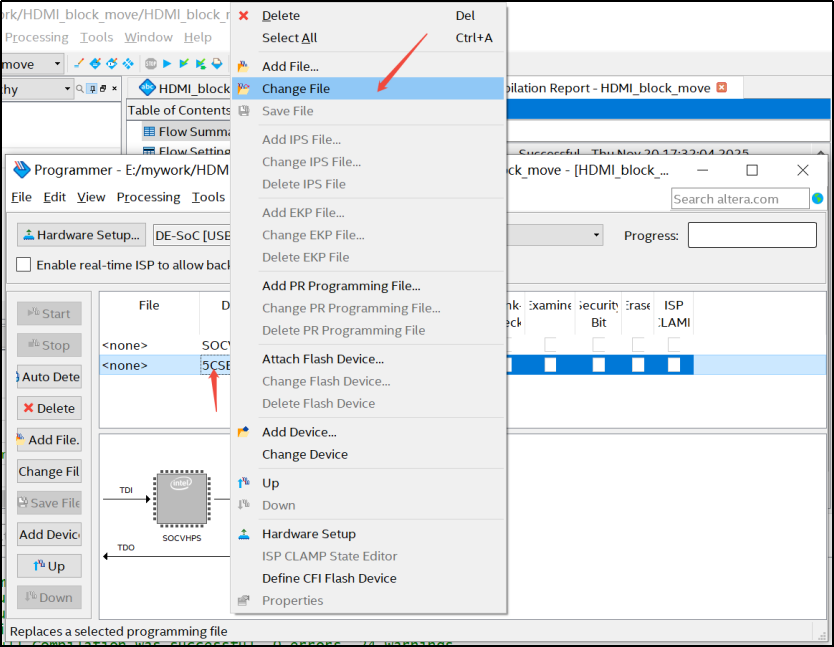Choose Add PR Programming File... entry
This screenshot has height=647, width=834.
(368, 286)
